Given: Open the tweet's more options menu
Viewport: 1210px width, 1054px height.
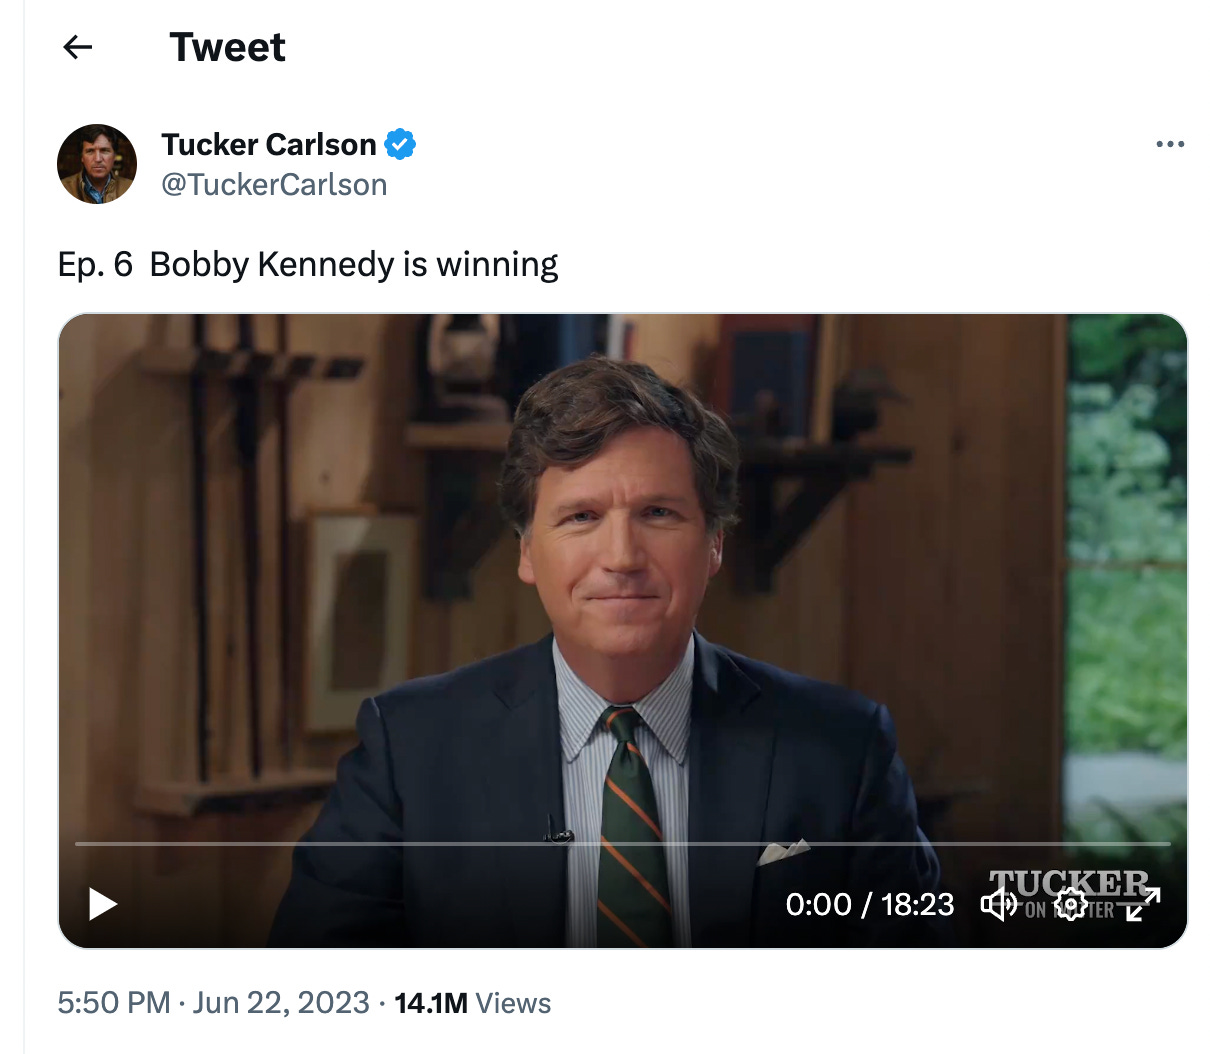Looking at the screenshot, I should 1169,144.
